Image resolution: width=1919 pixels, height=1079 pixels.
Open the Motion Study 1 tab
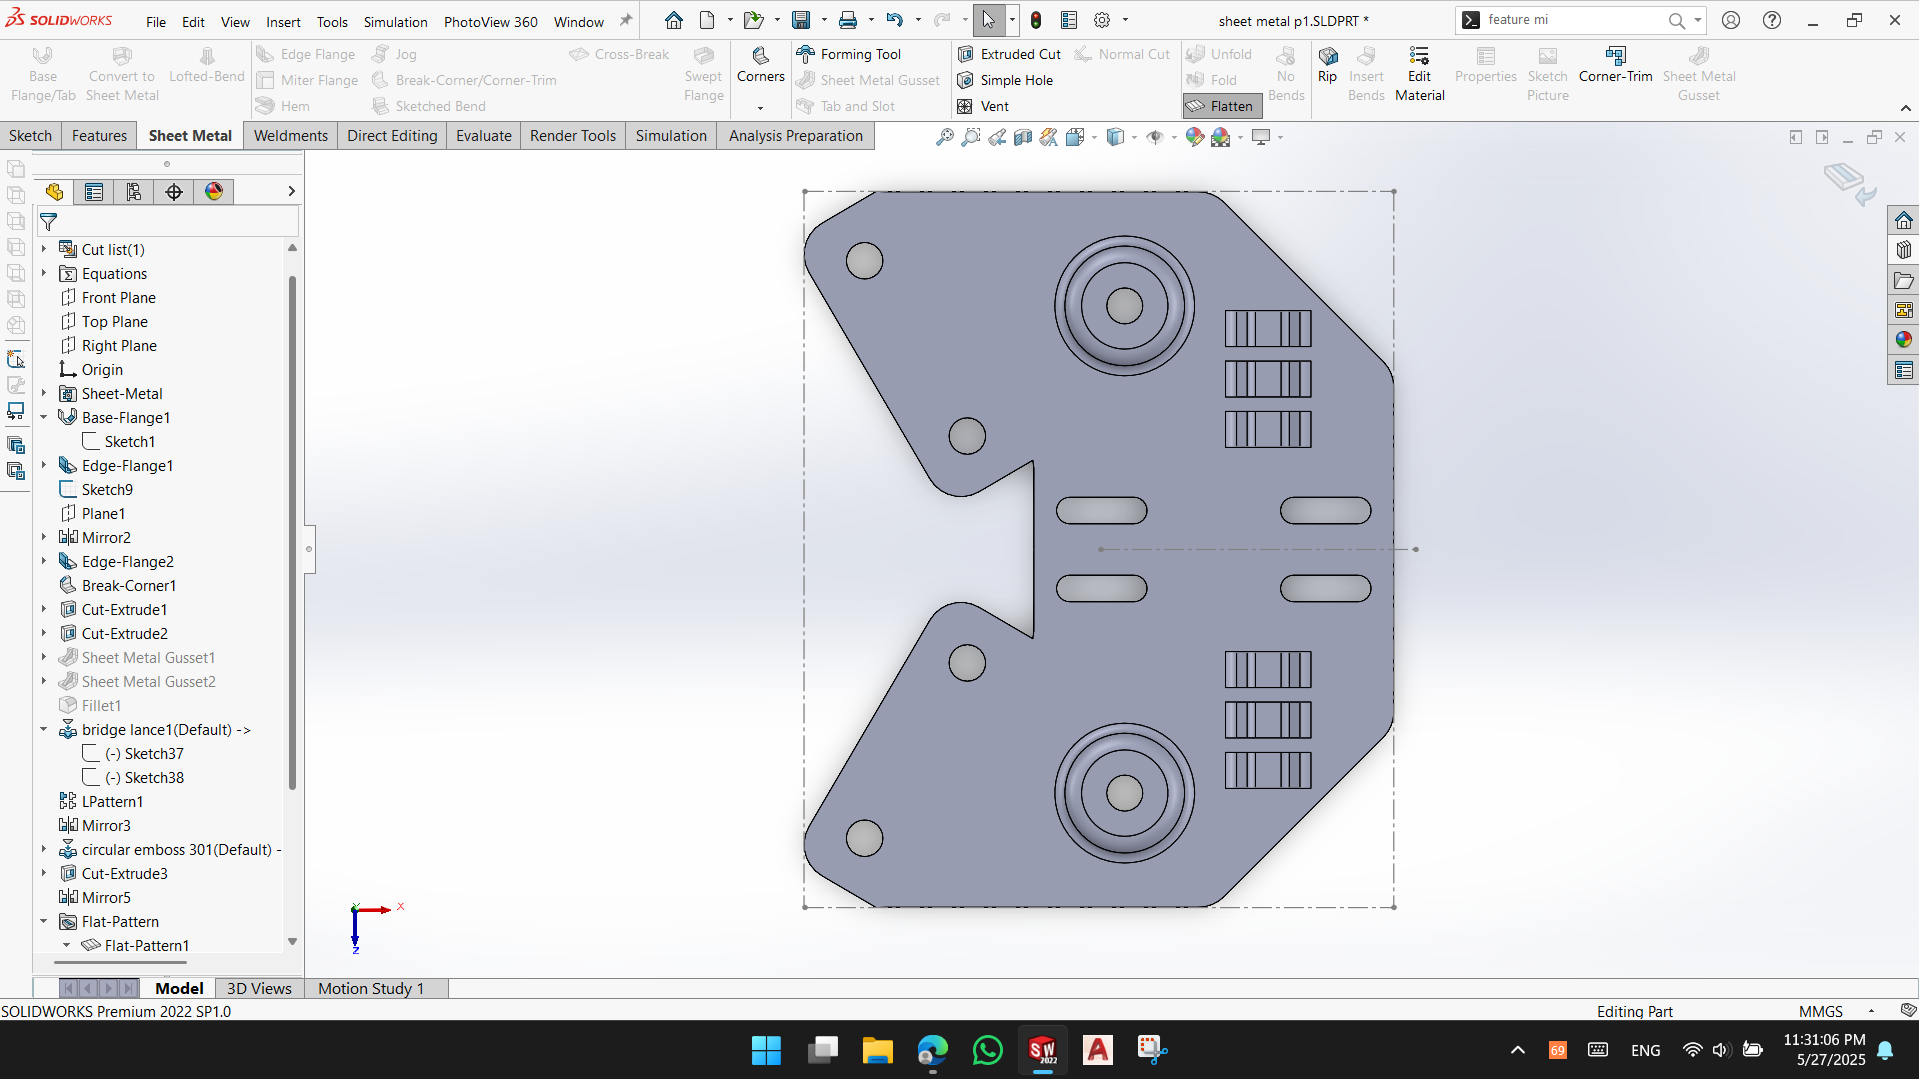click(371, 988)
